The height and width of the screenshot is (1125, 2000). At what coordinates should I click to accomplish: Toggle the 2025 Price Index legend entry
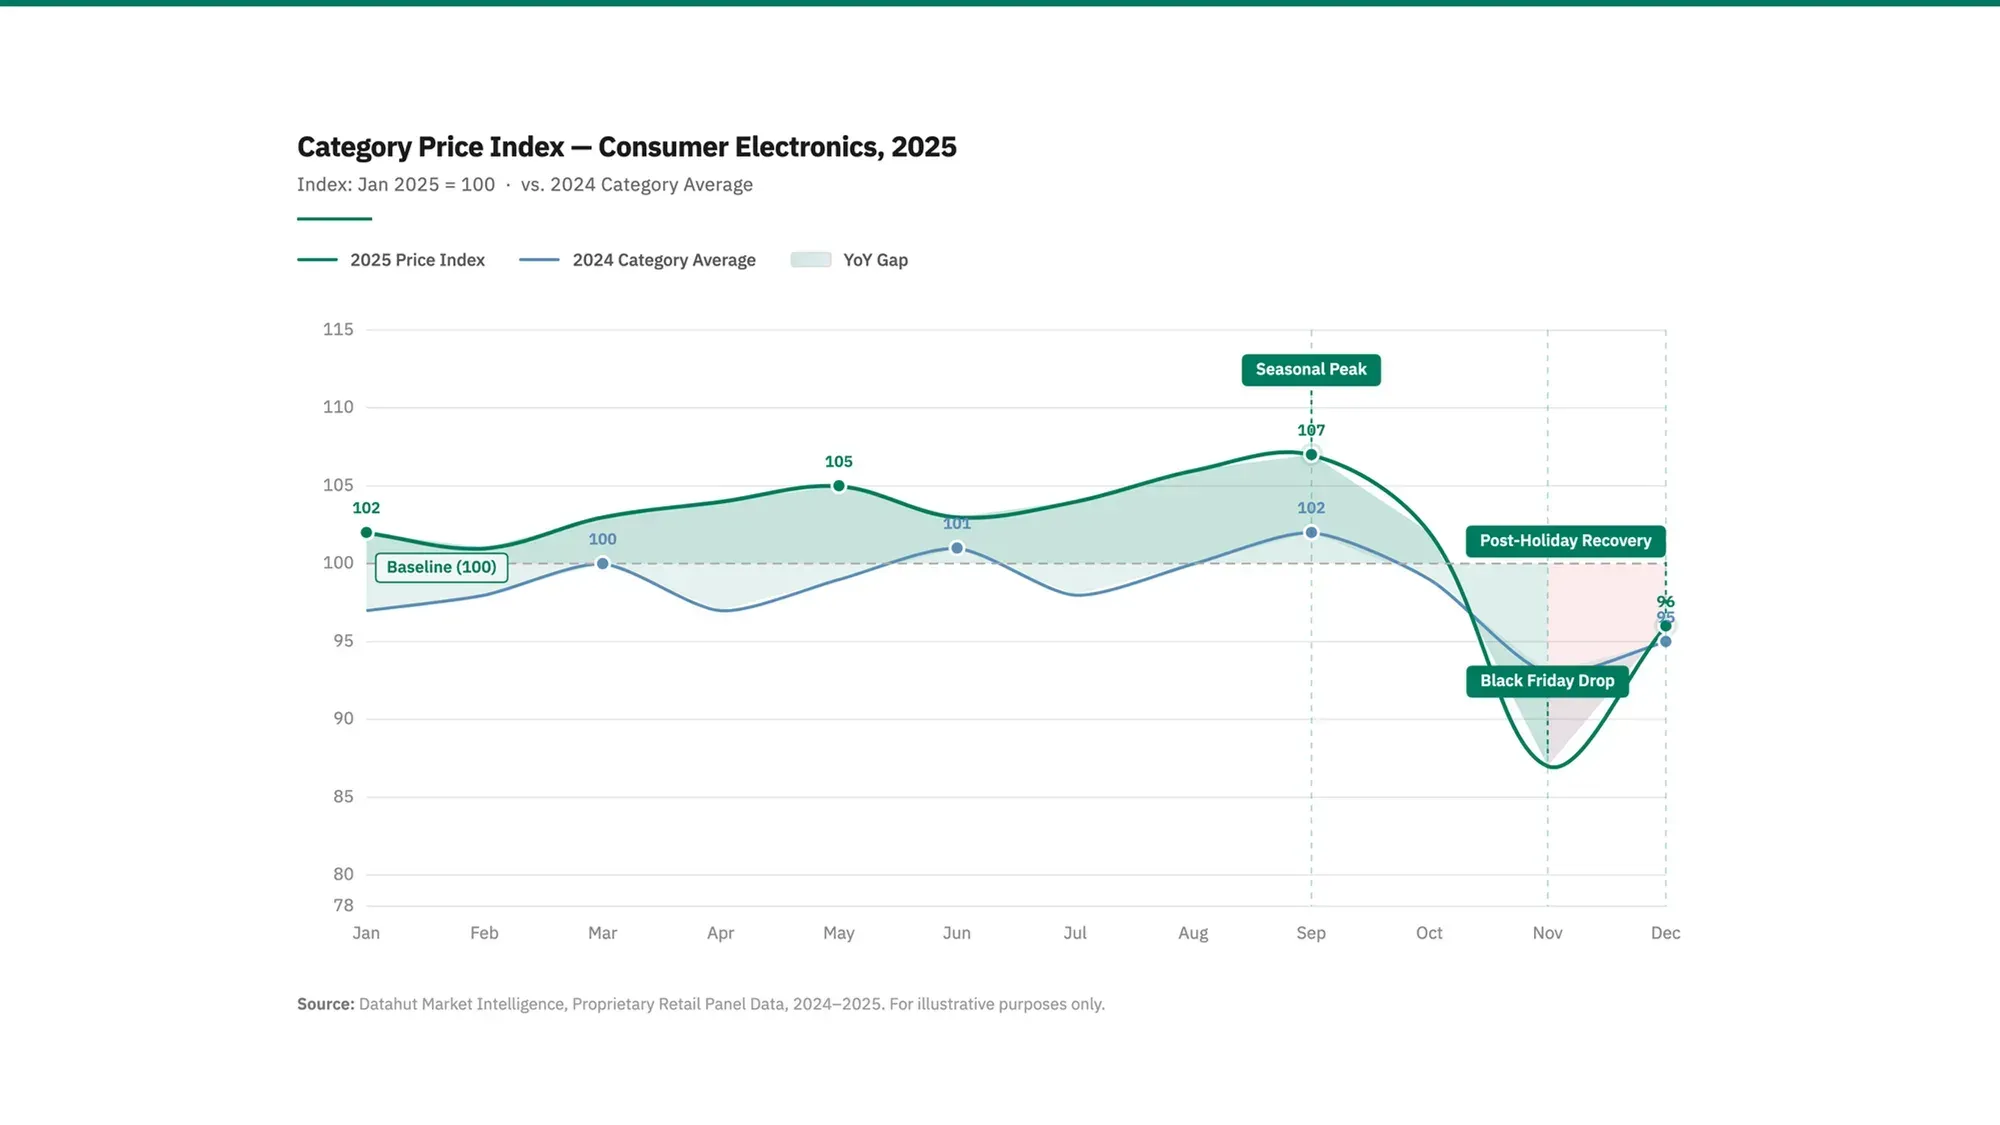click(x=391, y=260)
